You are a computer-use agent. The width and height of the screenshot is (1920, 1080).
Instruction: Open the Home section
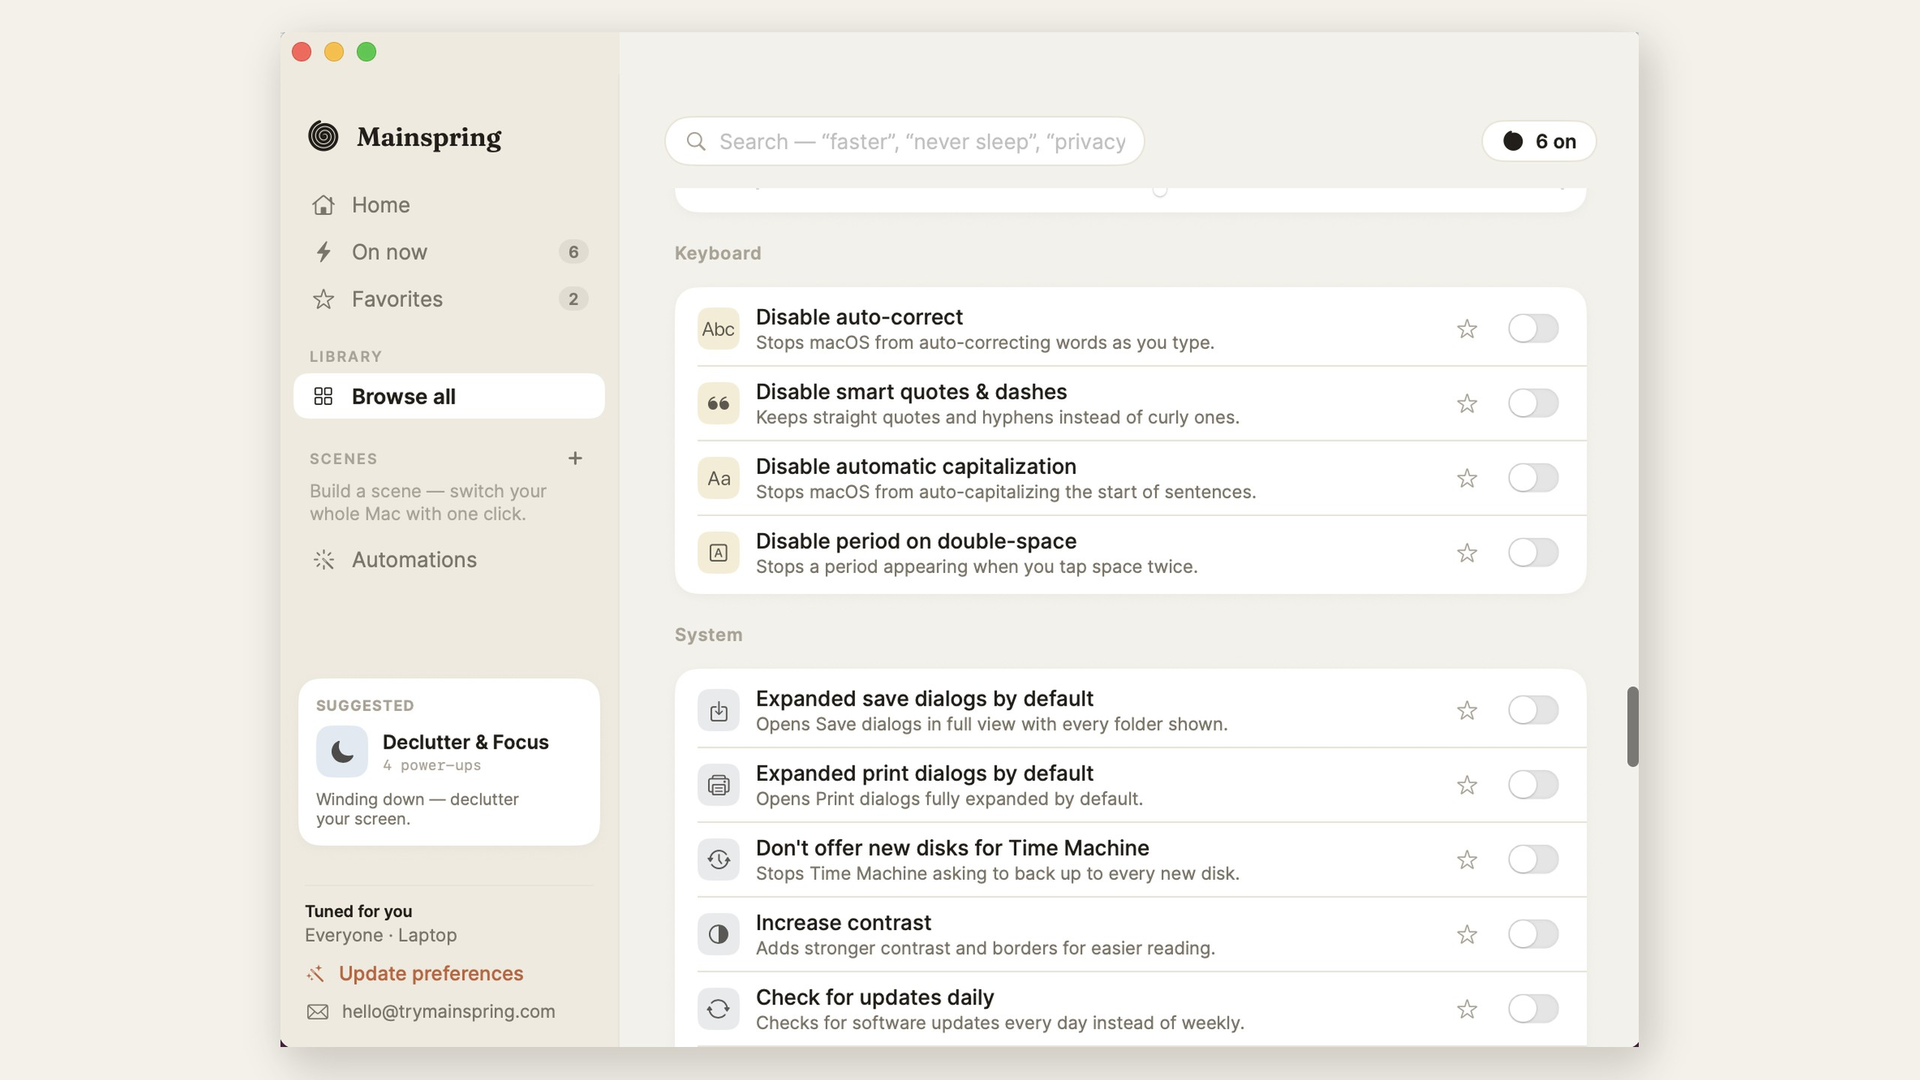coord(449,205)
